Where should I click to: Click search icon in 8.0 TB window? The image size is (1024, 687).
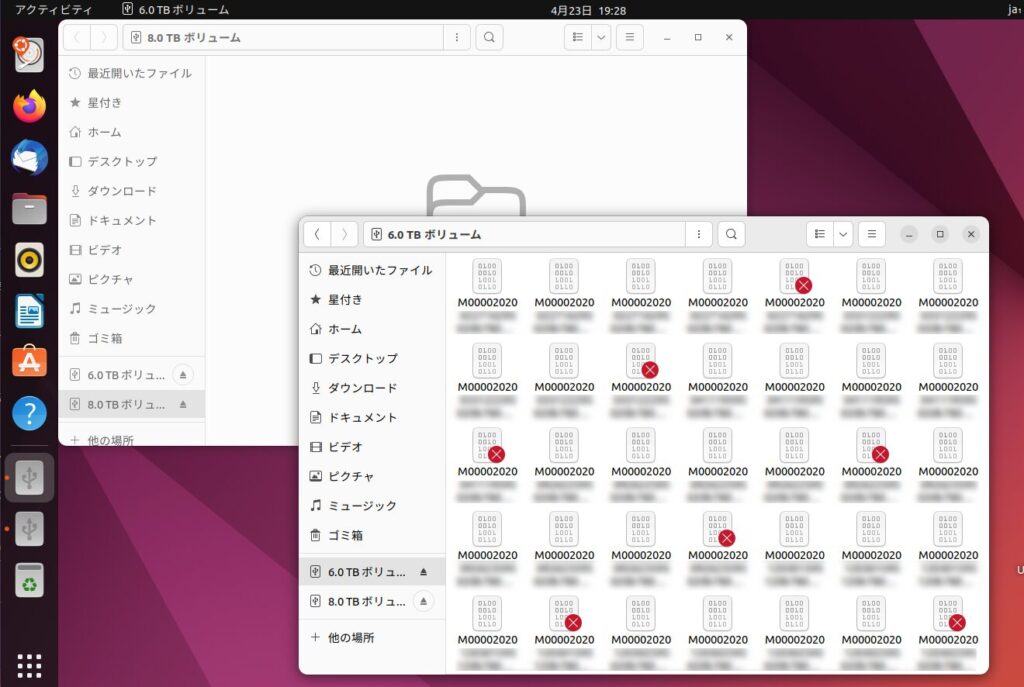tap(488, 38)
